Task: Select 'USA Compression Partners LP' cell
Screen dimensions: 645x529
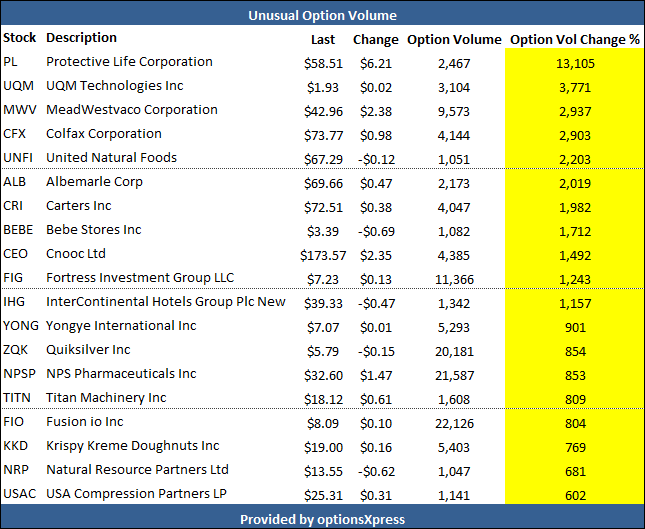Action: coord(137,494)
